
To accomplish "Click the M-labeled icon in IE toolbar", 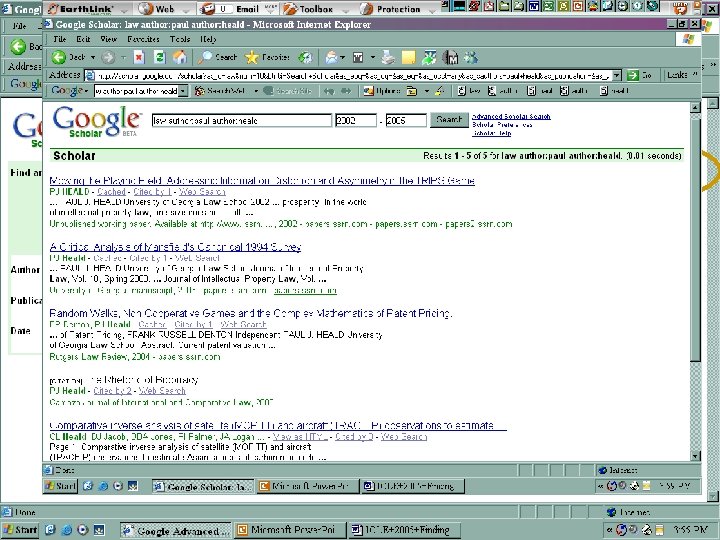I will 450,57.
